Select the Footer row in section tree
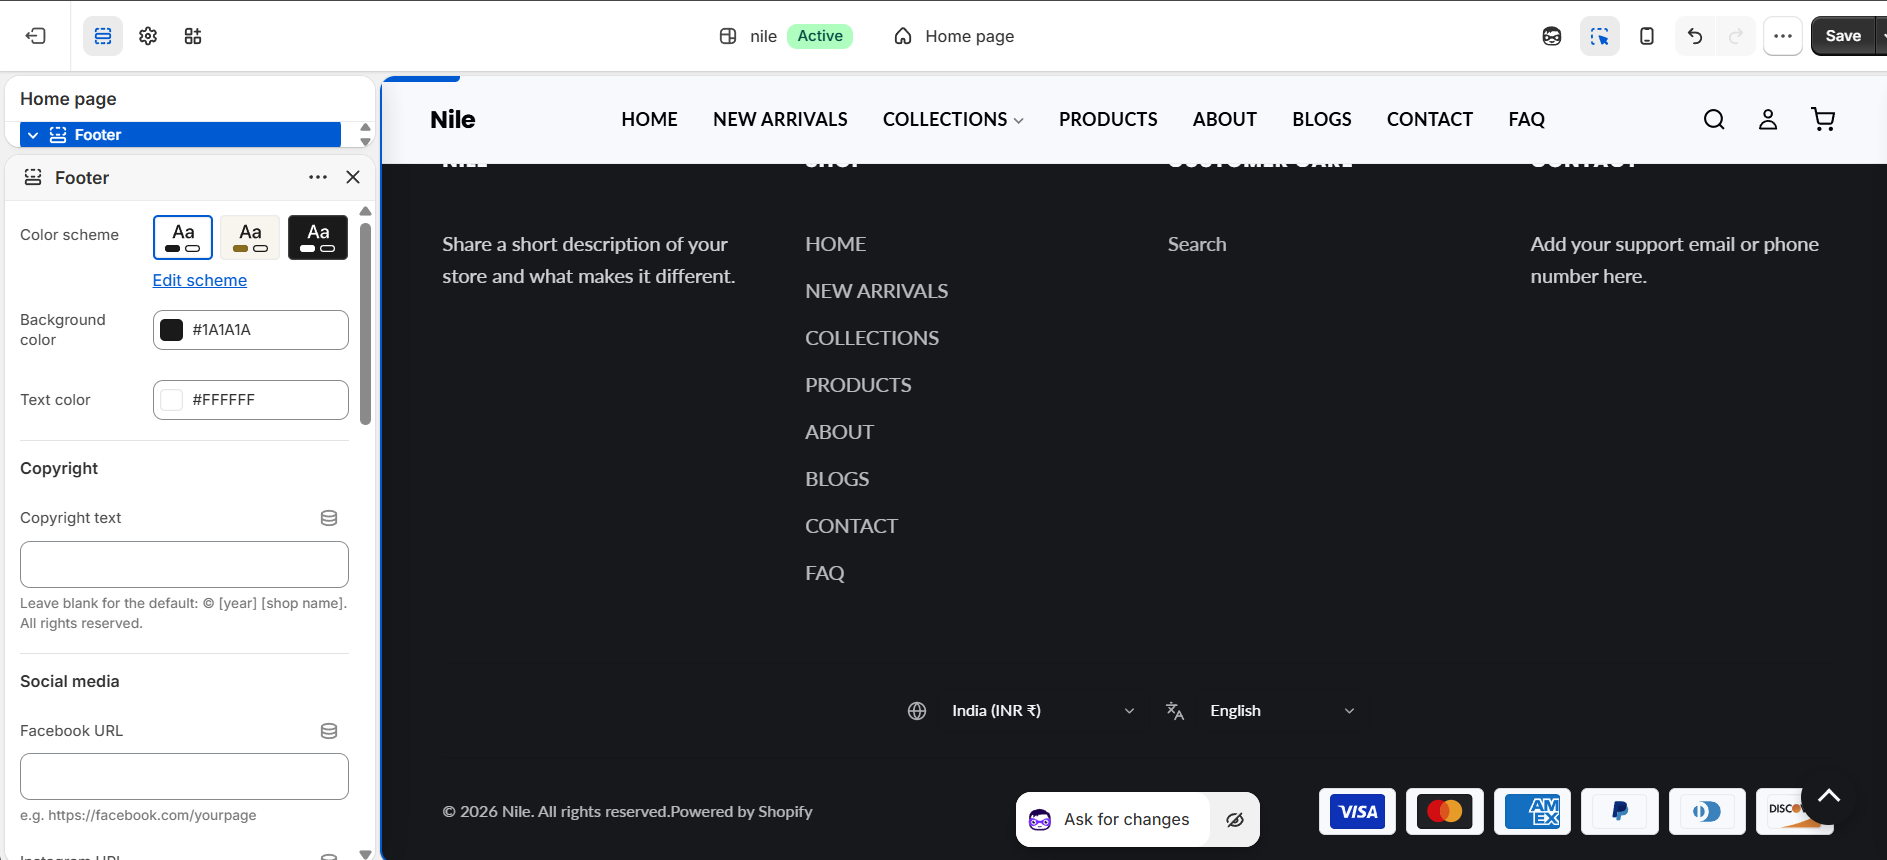 coord(180,135)
